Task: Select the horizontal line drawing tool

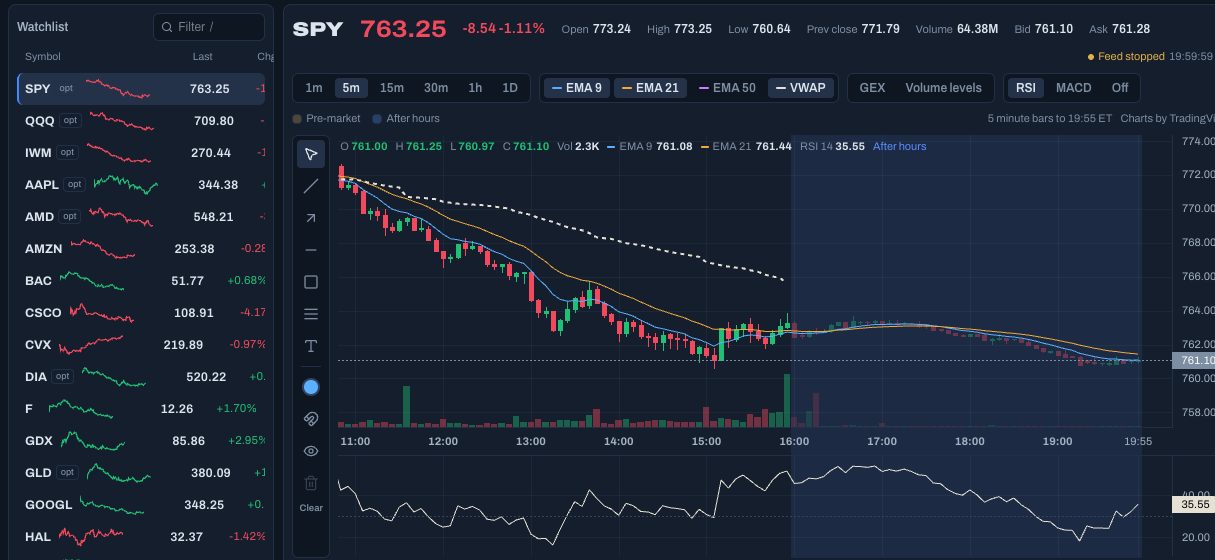Action: pyautogui.click(x=311, y=250)
